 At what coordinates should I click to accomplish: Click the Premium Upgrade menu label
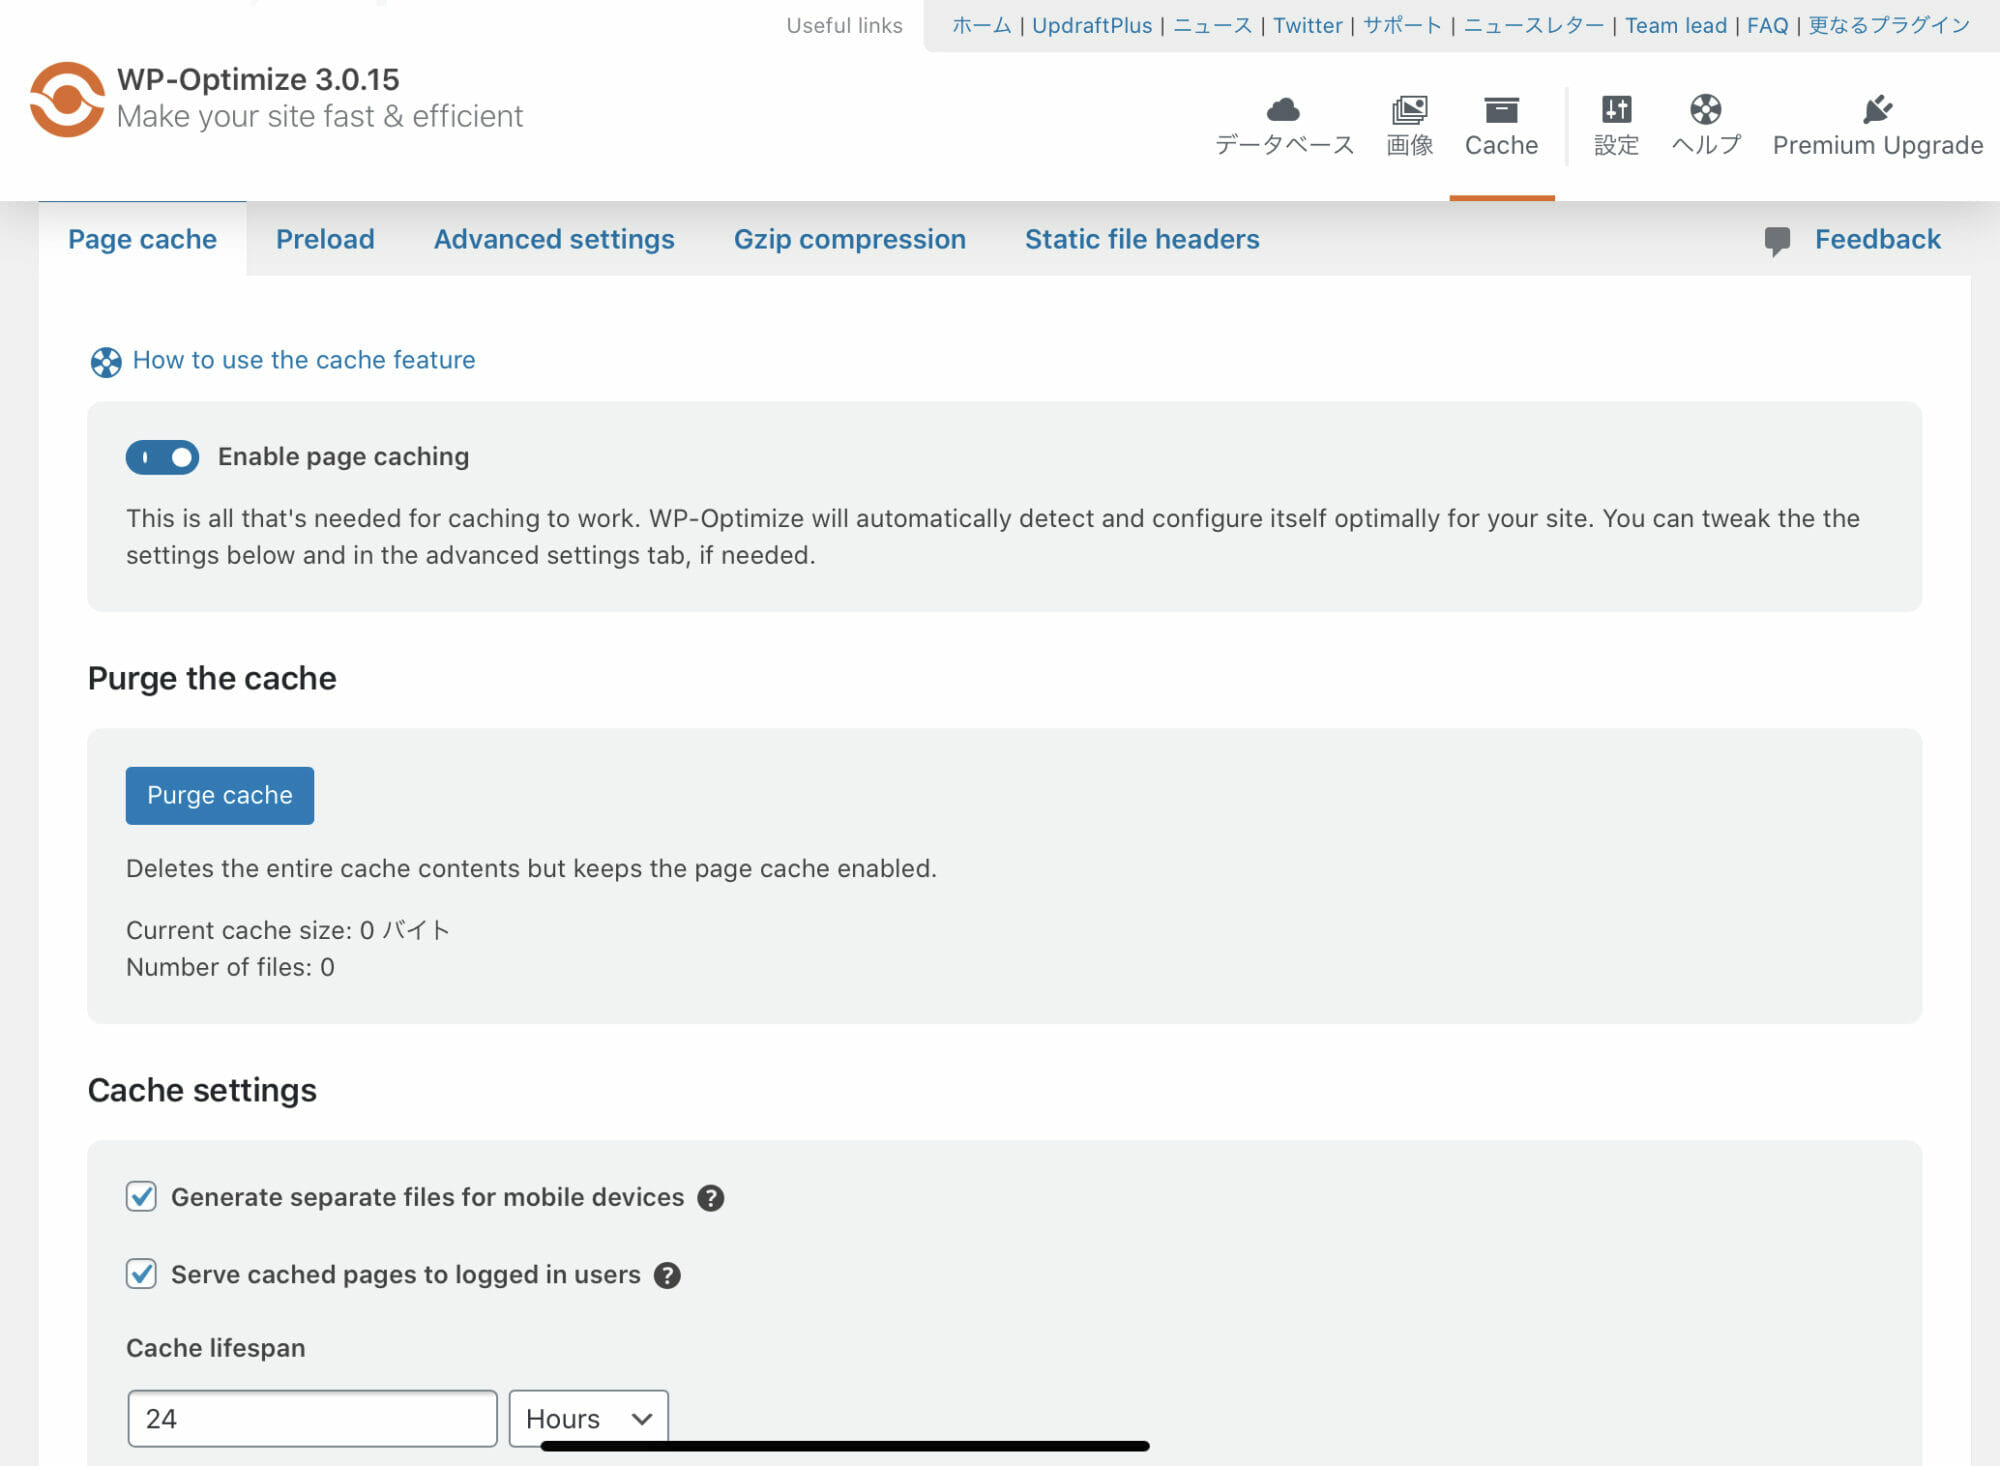[x=1877, y=145]
